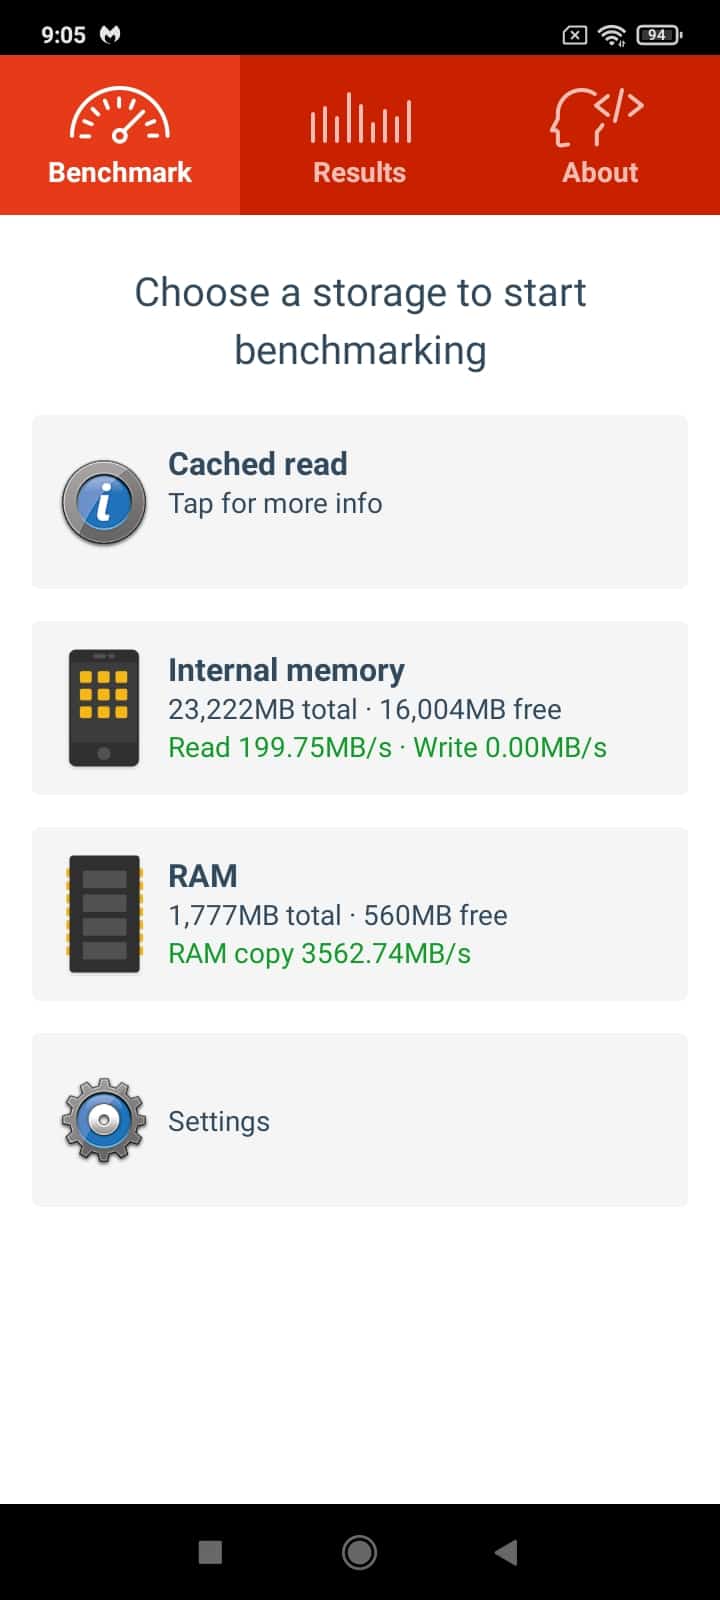
Task: Tap the Read 199.75MB/s result line
Action: pos(280,747)
